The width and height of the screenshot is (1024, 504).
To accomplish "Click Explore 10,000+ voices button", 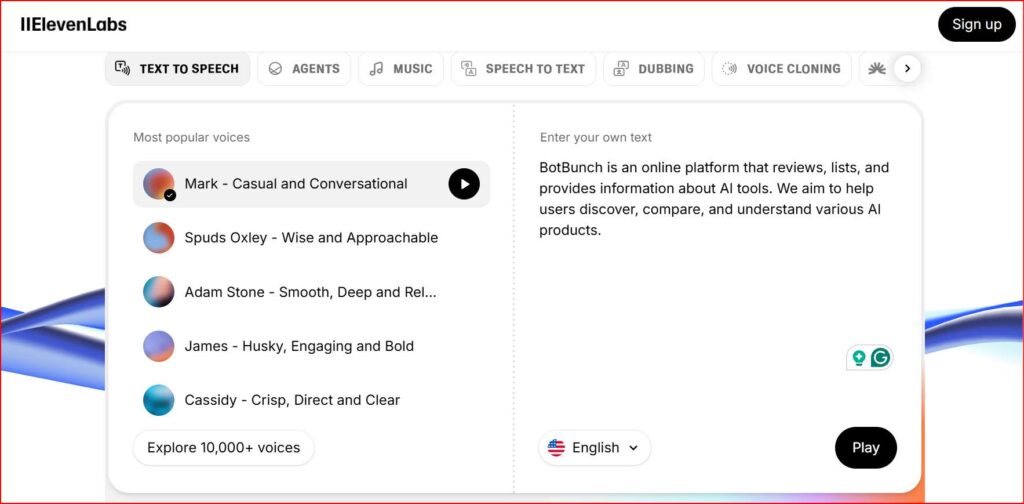I will [223, 448].
